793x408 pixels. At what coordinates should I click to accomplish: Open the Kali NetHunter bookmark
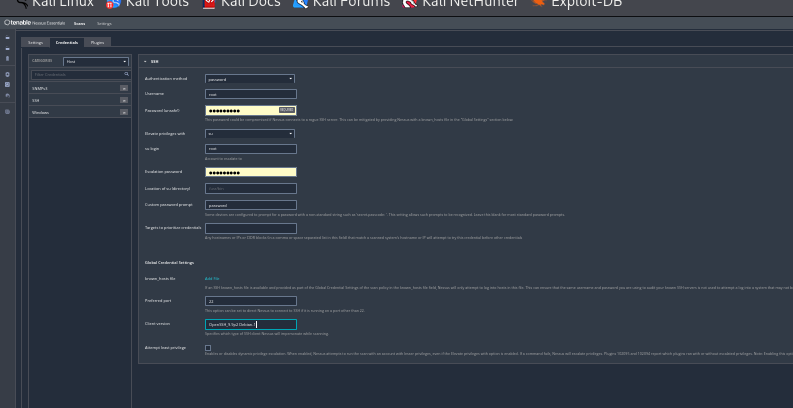click(x=460, y=4)
